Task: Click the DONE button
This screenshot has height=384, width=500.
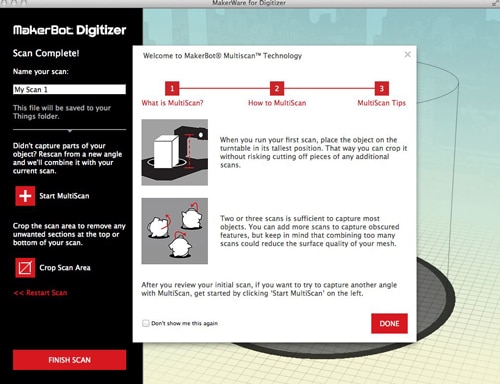Action: click(x=389, y=323)
